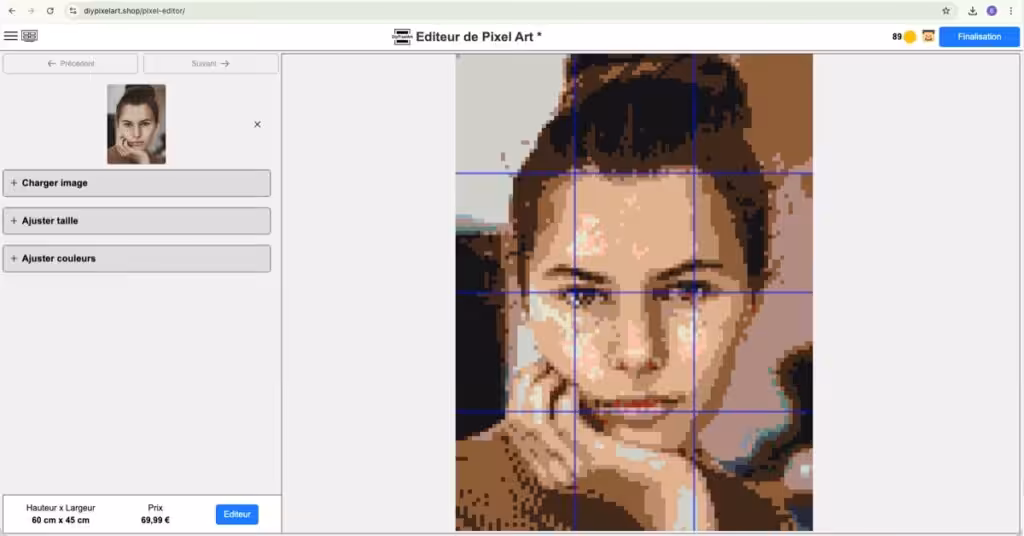Open the blue Editeur button
Viewport: 1024px width, 536px height.
click(x=237, y=514)
